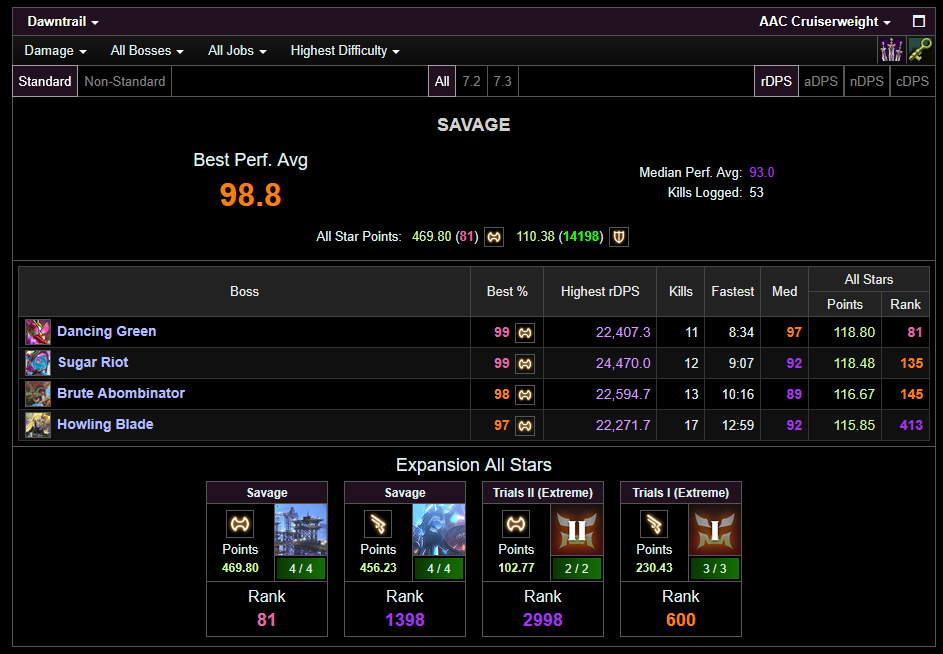Screen dimensions: 943x654
Task: Select the 7.3 patch tab
Action: (503, 81)
